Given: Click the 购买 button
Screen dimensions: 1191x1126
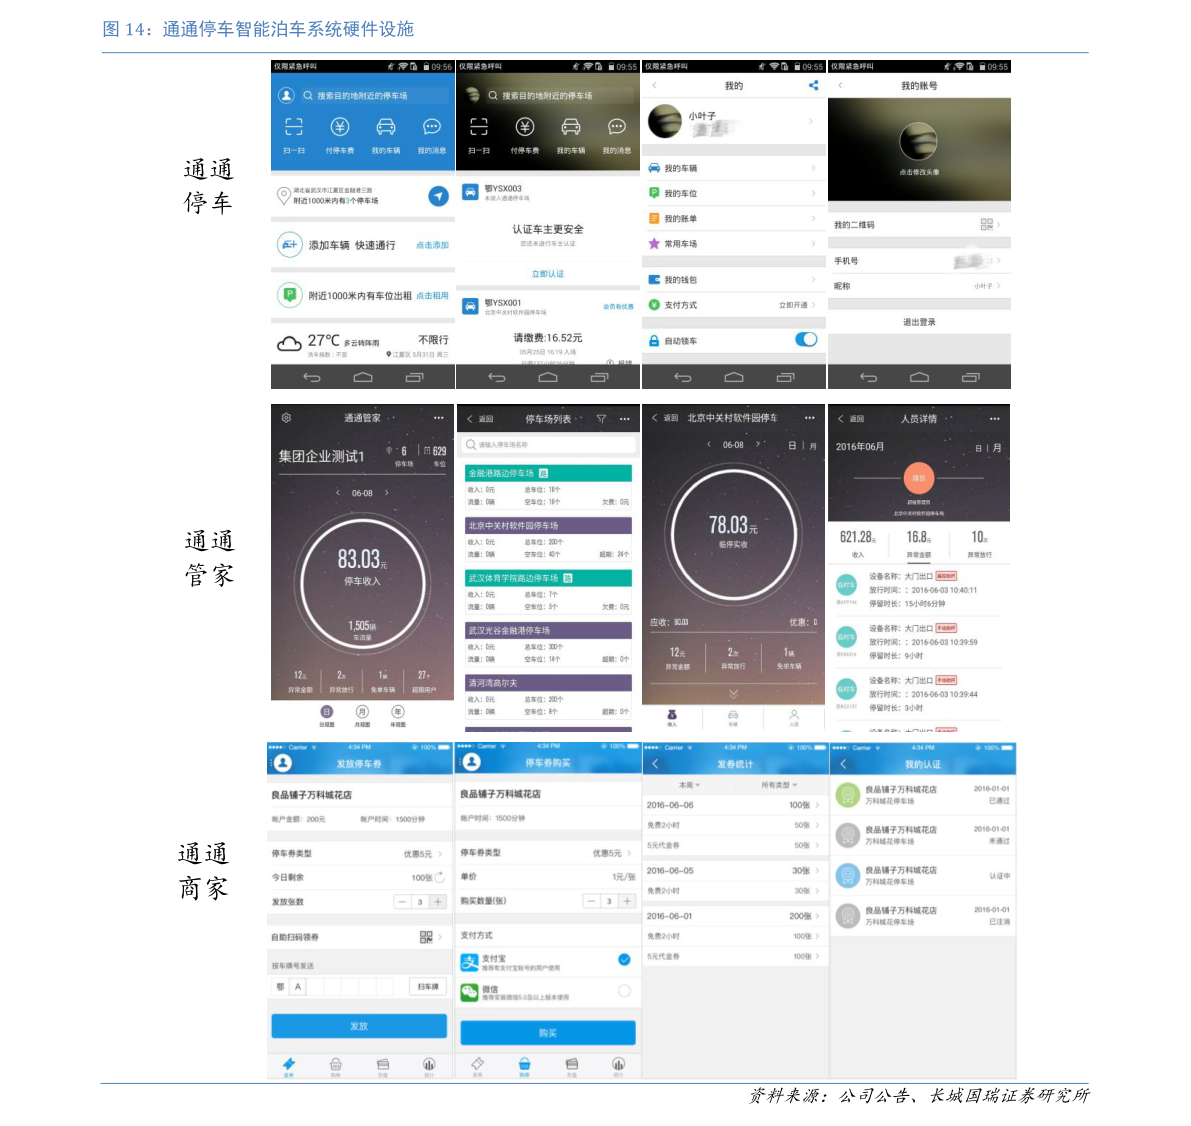Looking at the screenshot, I should pos(548,1033).
